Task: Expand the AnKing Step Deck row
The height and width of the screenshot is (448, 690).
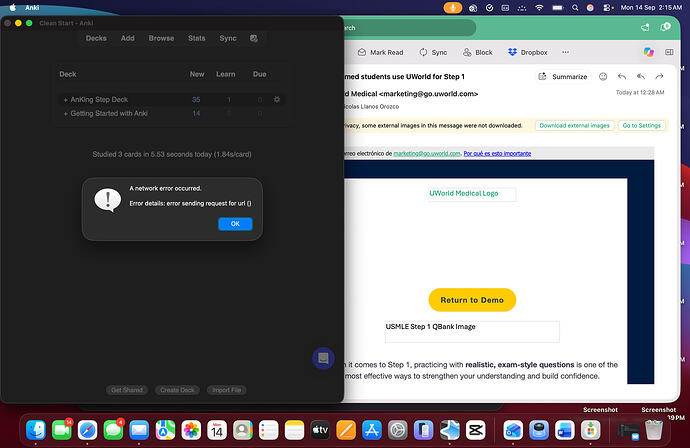Action: 66,100
